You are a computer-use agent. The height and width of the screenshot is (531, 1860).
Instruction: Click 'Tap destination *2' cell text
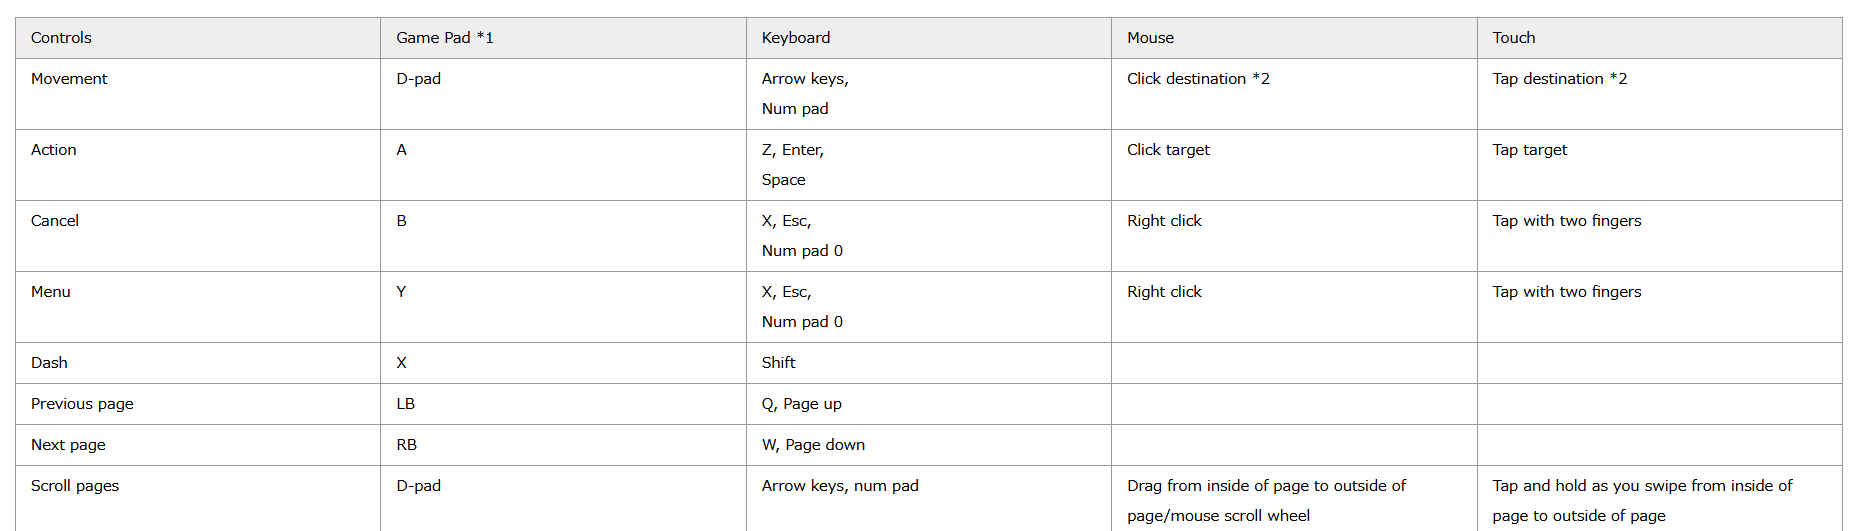(1559, 79)
